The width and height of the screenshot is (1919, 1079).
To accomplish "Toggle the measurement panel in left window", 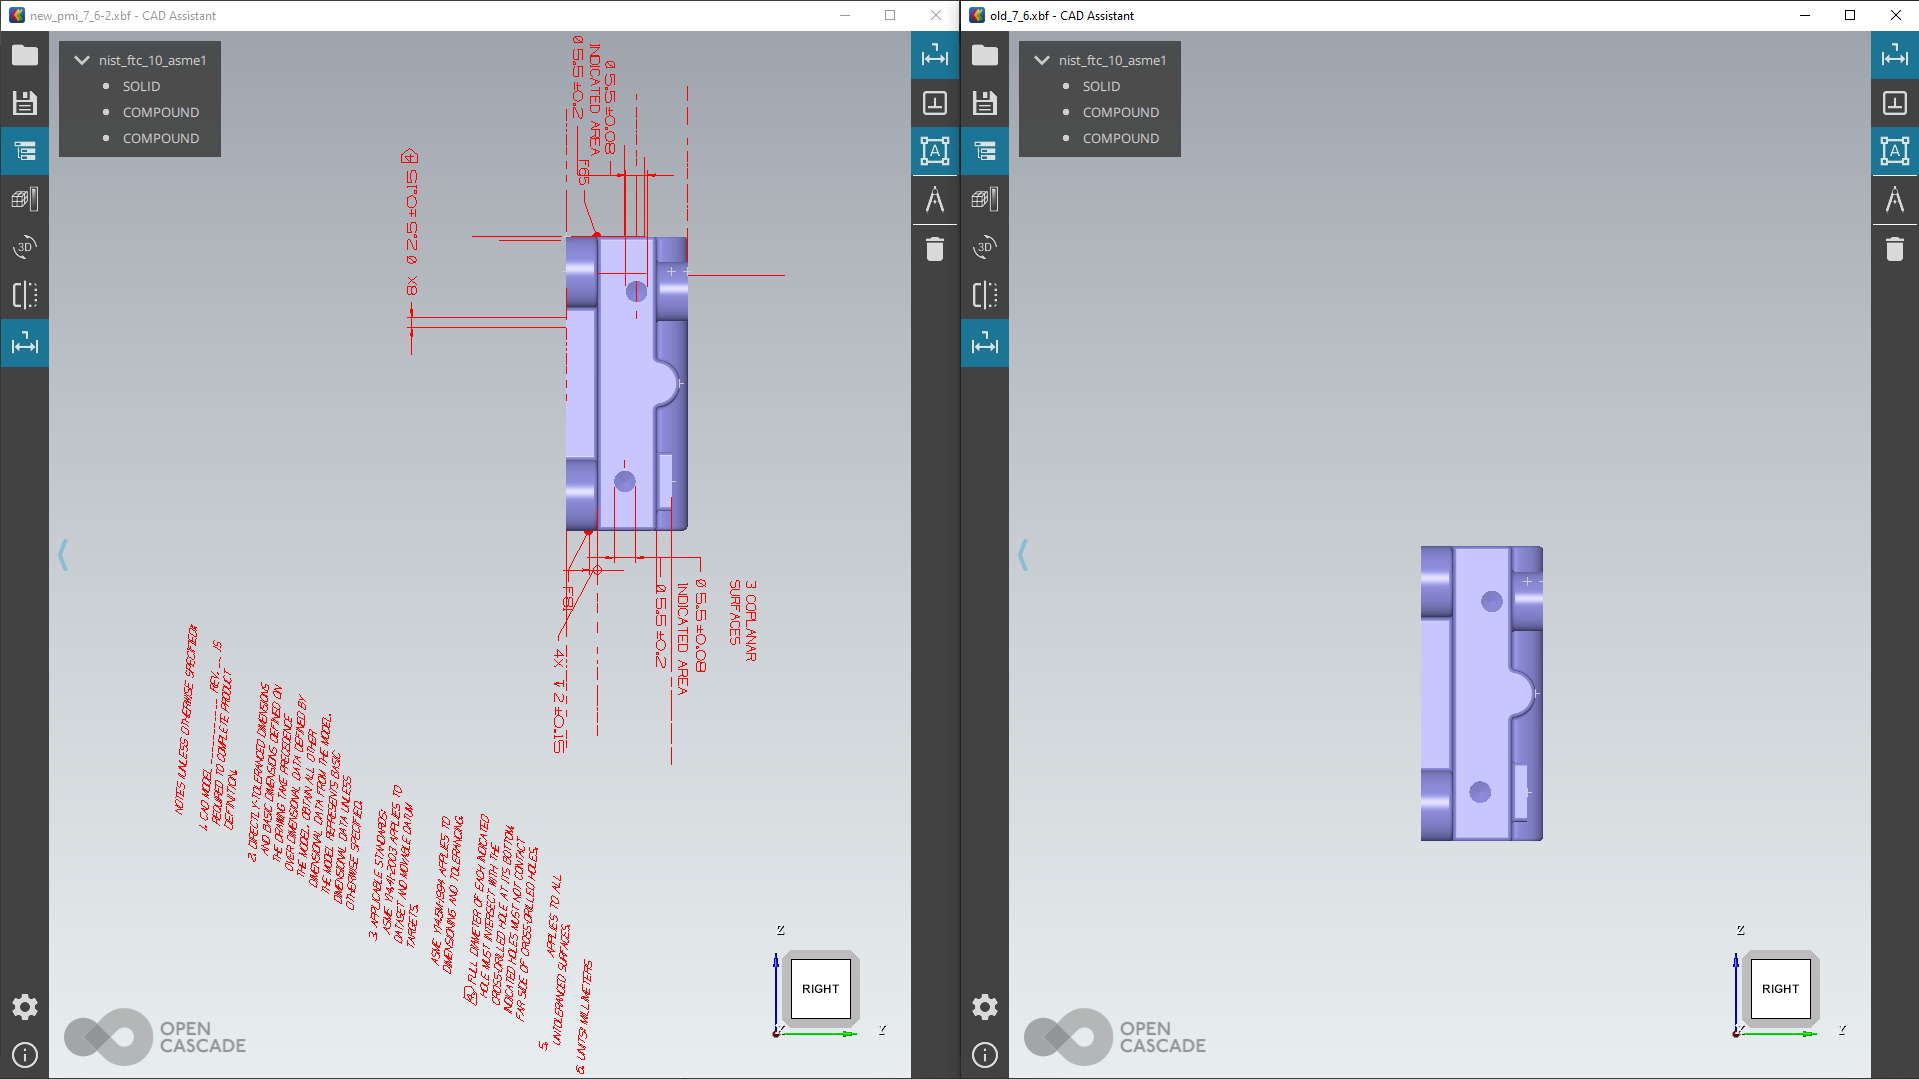I will (x=25, y=344).
